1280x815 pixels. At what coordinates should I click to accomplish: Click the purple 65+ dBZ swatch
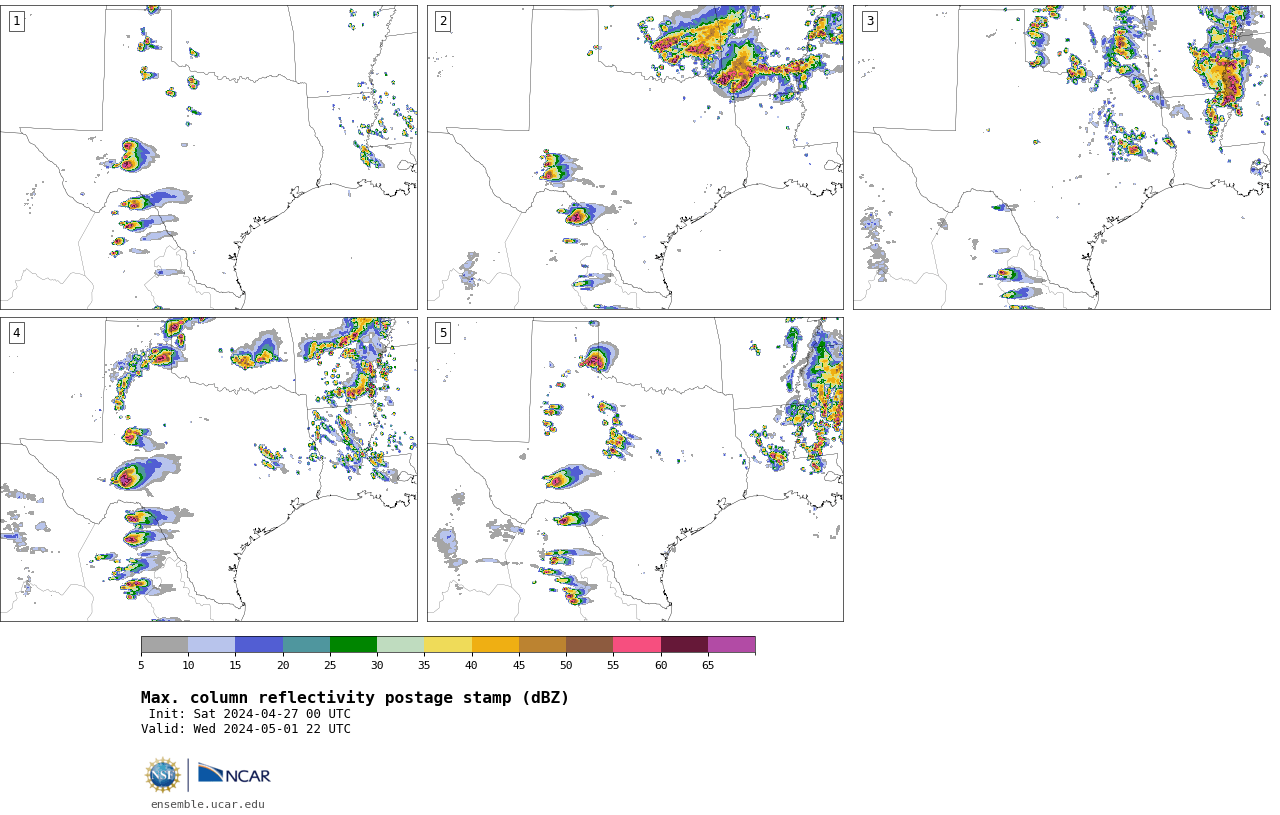tap(732, 645)
